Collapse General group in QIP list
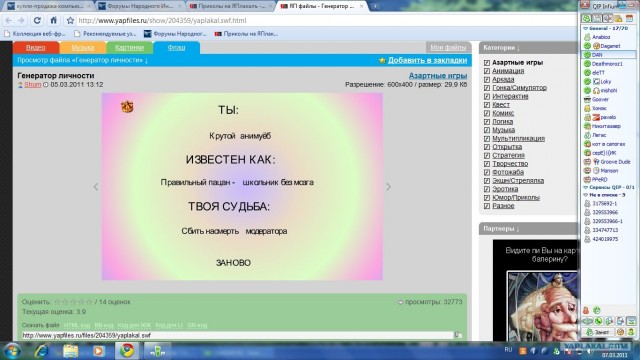 586,29
